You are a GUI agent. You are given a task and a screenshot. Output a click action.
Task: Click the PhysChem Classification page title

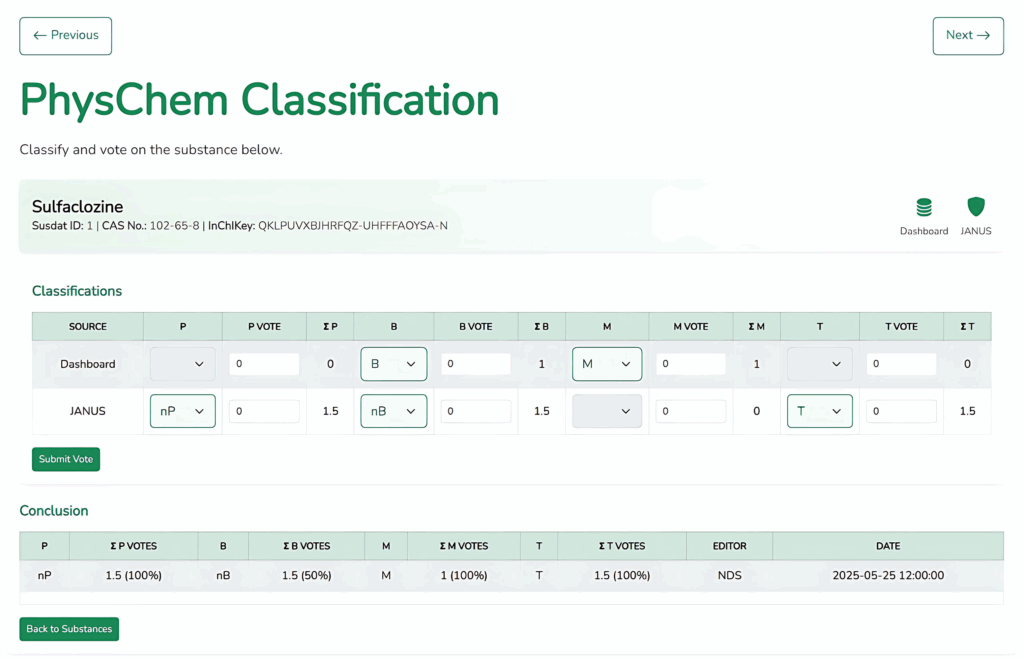(x=259, y=100)
